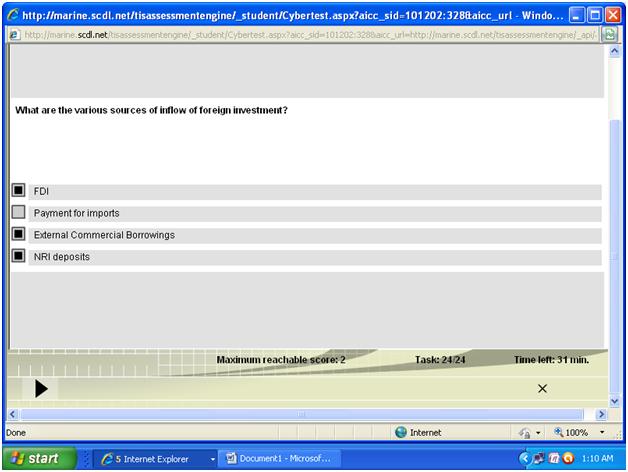Click the FDI answer label
Viewport: 628px width, 472px height.
(x=41, y=192)
